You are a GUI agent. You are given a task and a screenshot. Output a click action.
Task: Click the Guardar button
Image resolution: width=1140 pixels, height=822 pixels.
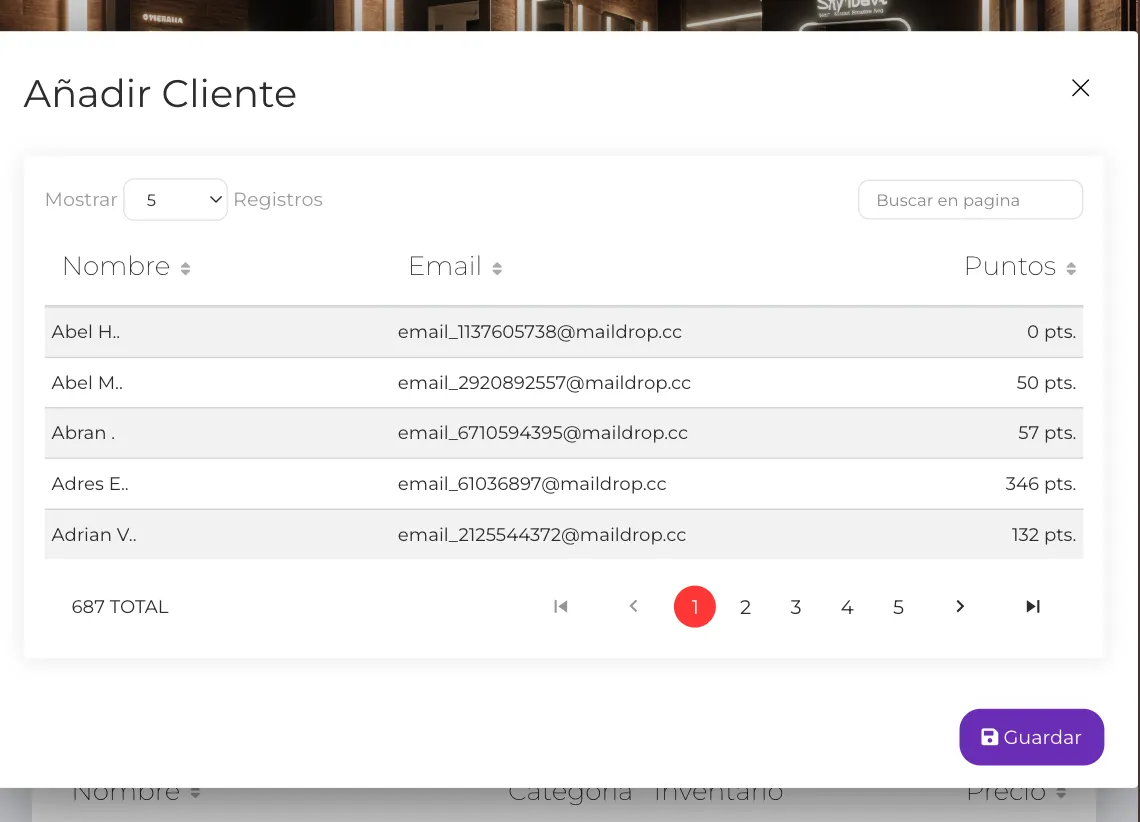pyautogui.click(x=1031, y=737)
